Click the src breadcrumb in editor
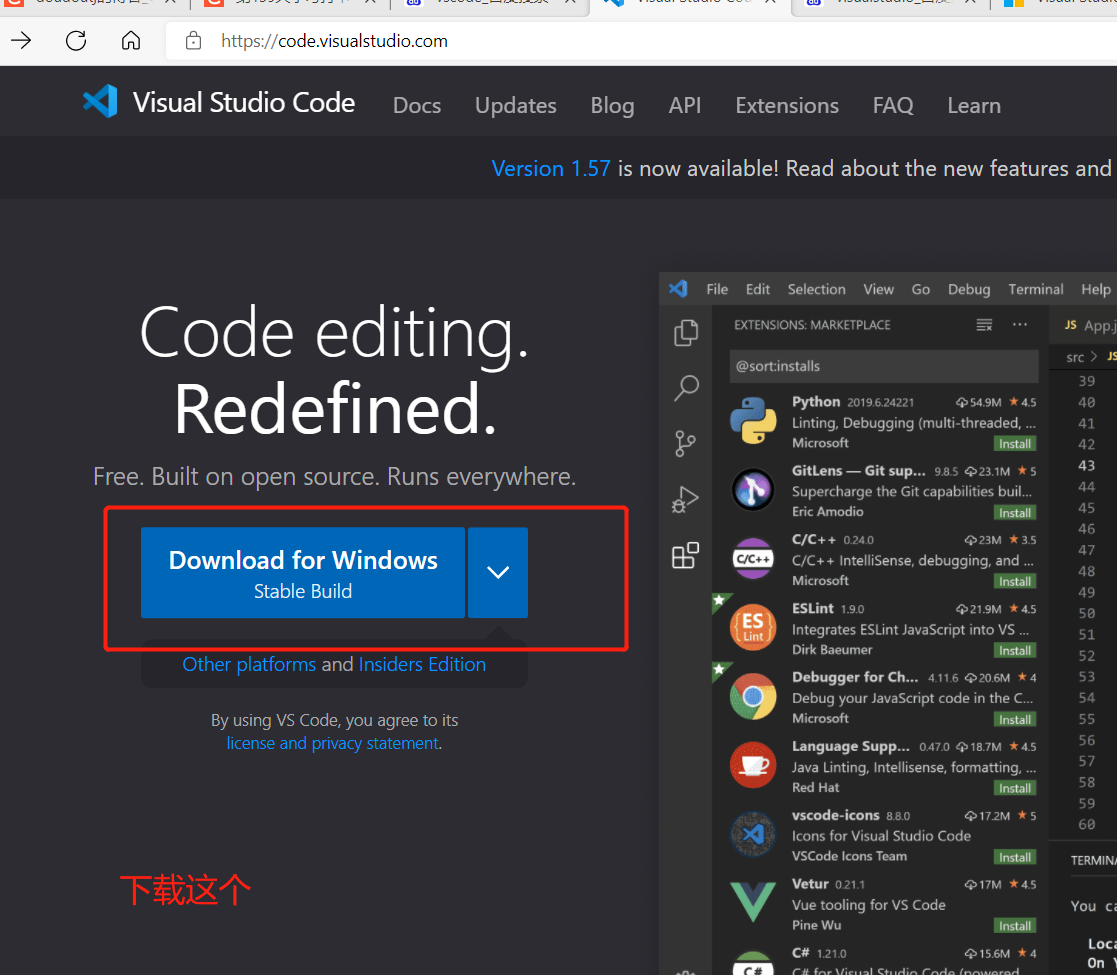1117x975 pixels. pos(1074,358)
